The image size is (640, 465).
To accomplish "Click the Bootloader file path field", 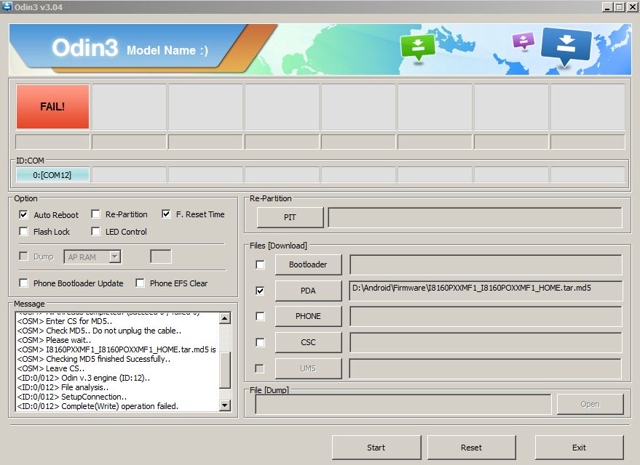I will 486,265.
